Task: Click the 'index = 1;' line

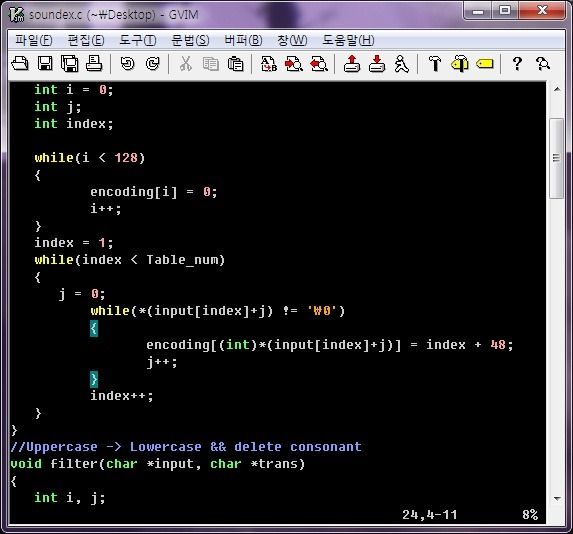Action: tap(74, 243)
